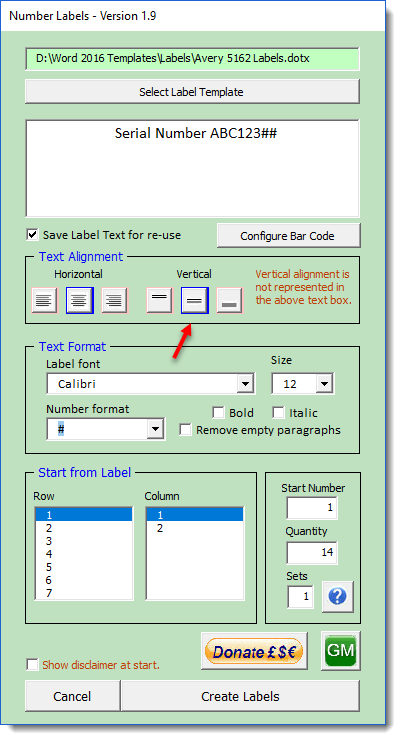Image resolution: width=401 pixels, height=740 pixels.
Task: Open the Number format dropdown
Action: pyautogui.click(x=155, y=429)
